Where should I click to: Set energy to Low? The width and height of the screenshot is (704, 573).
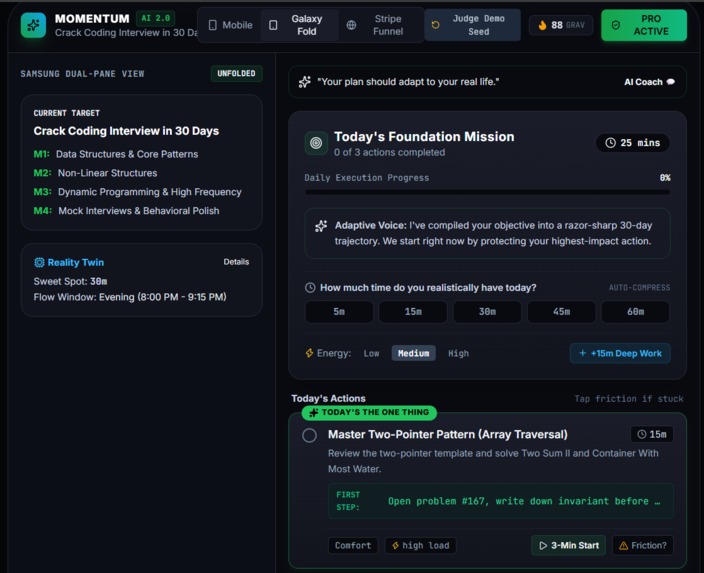click(x=371, y=353)
